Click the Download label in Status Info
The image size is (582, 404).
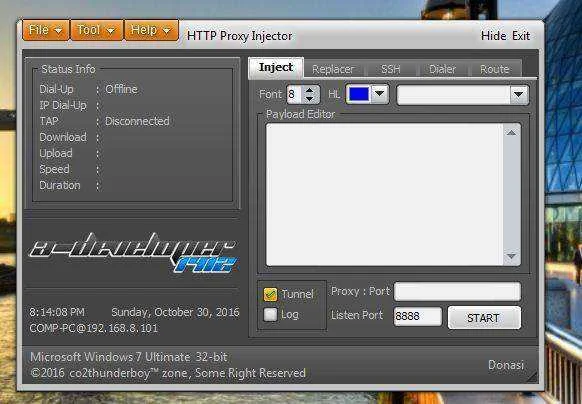tap(63, 137)
